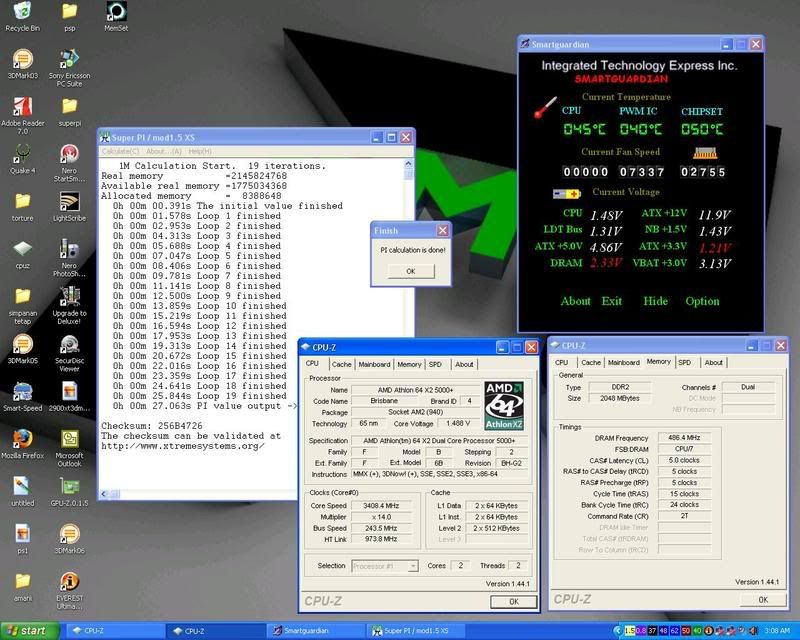
Task: Open the MemSet desktop icon
Action: tap(116, 13)
